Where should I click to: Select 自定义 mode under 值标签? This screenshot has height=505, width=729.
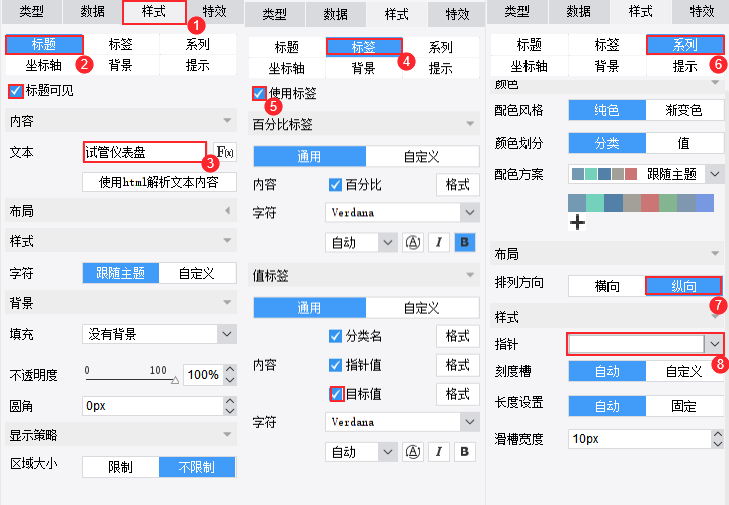click(422, 307)
